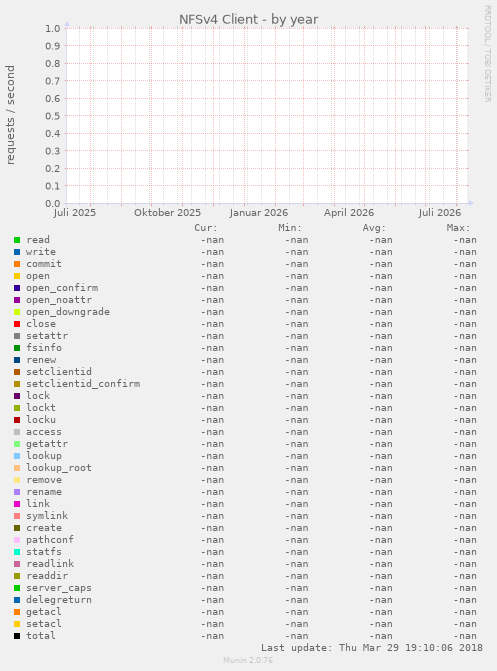The image size is (497, 671).
Task: Click the Munin 2.0.76 footer text
Action: [248, 660]
